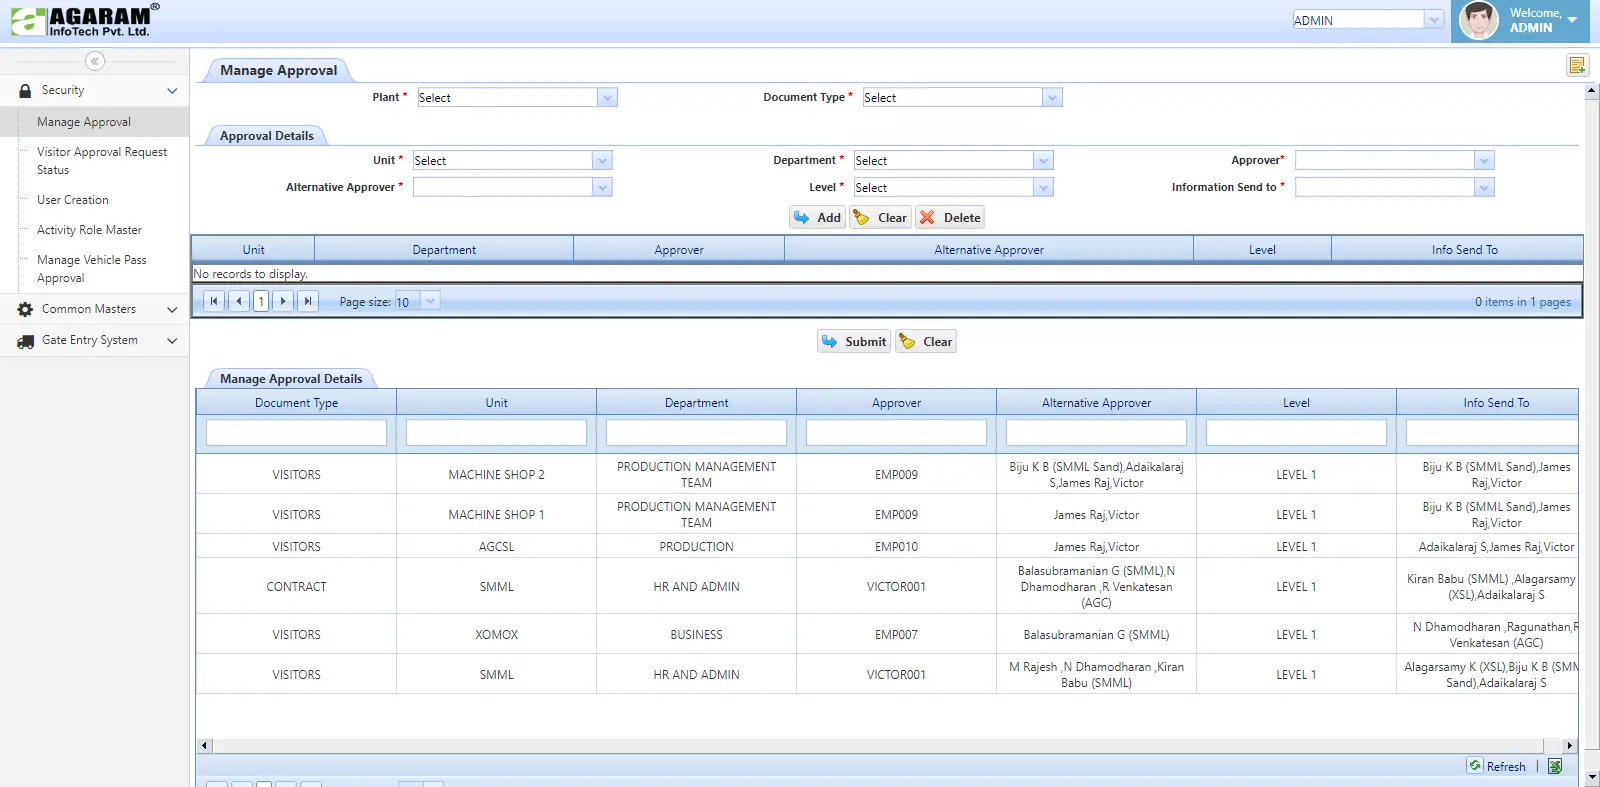Sort by Approver header in details grid
This screenshot has height=787, width=1600.
[896, 403]
